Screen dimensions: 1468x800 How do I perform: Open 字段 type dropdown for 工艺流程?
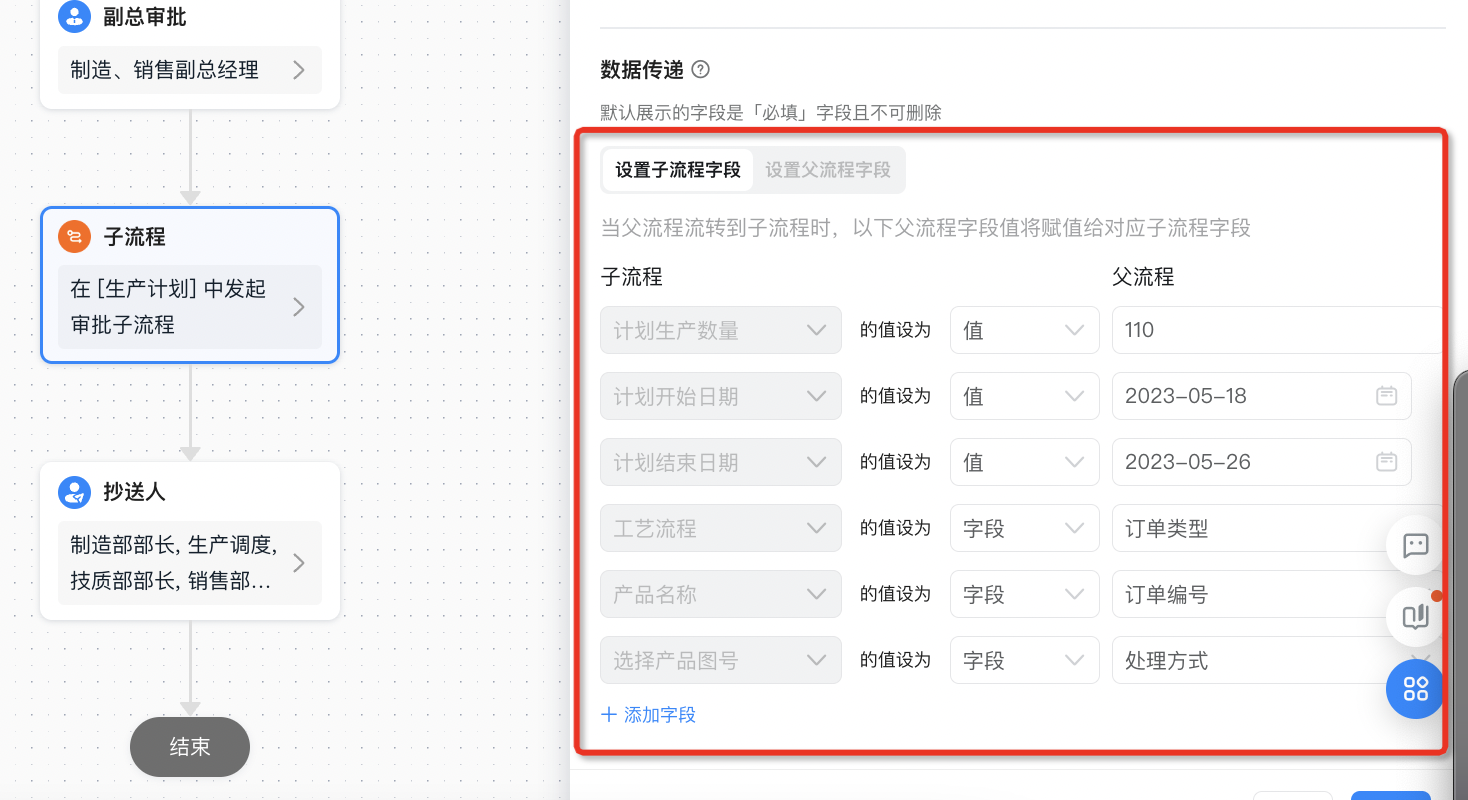coord(1025,528)
